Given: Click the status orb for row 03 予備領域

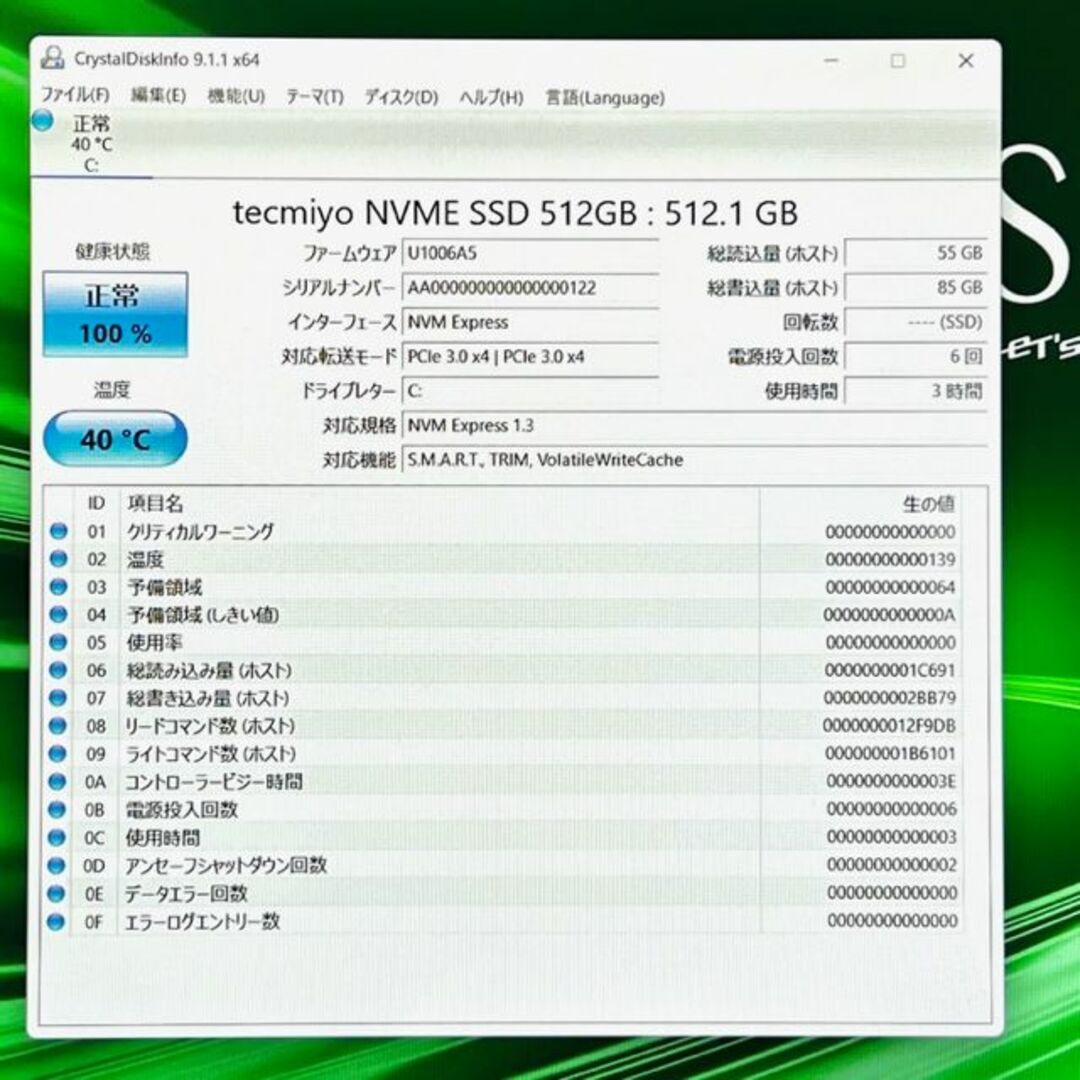Looking at the screenshot, I should click(59, 587).
